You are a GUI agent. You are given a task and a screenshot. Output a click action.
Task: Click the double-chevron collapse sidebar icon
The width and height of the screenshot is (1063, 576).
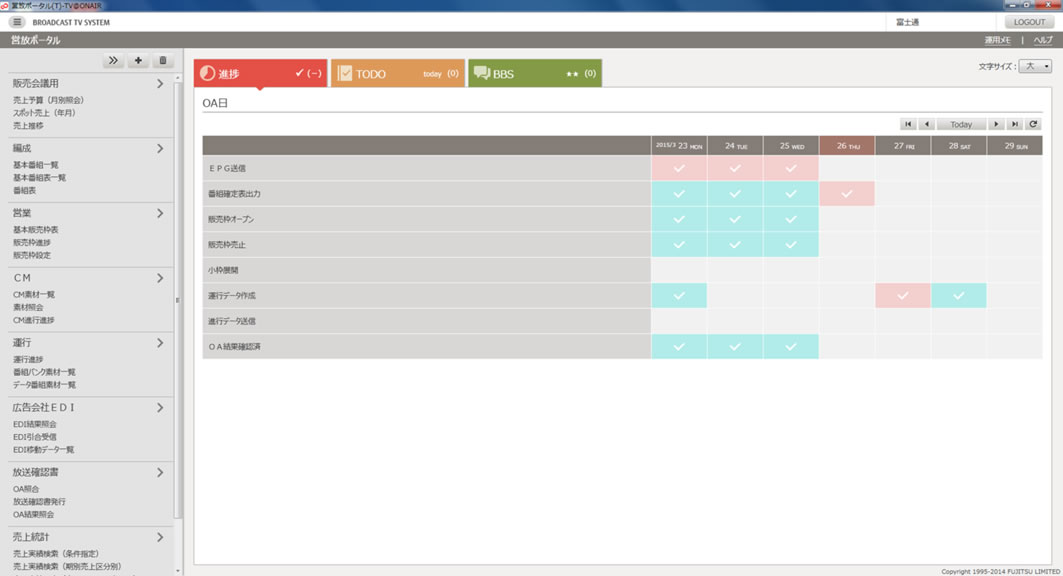click(x=113, y=61)
